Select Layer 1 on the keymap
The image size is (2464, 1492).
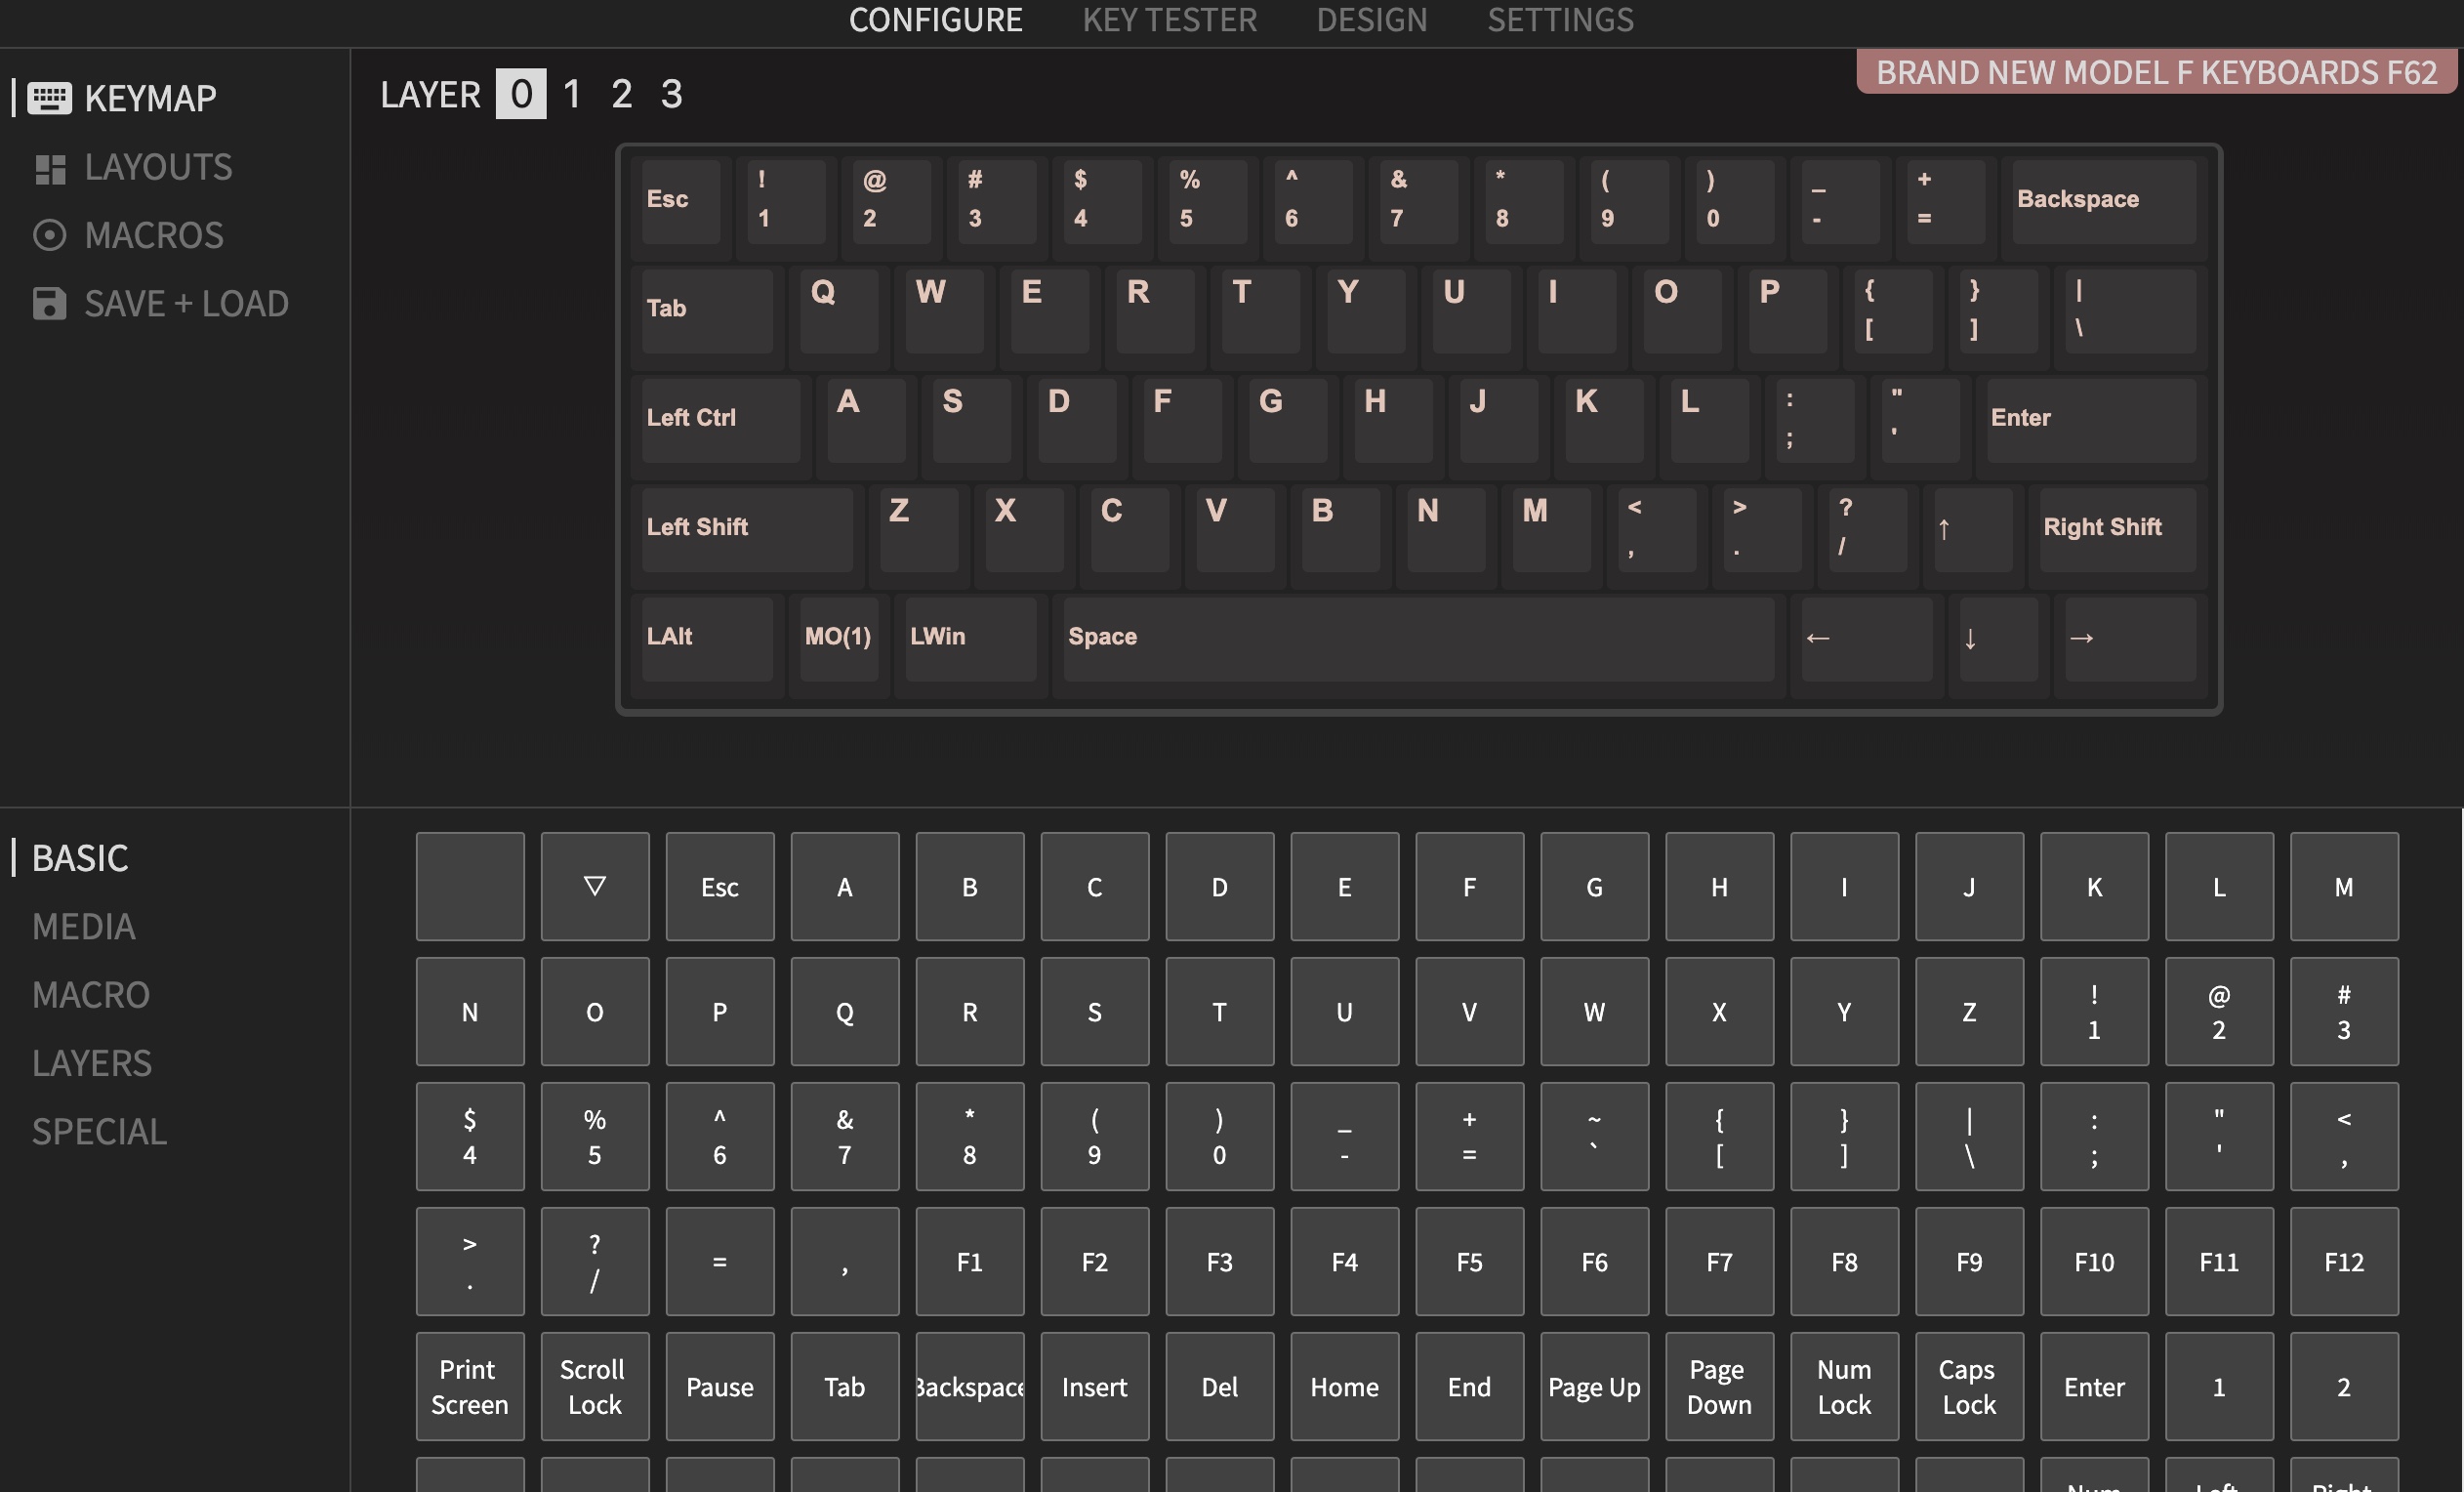570,94
